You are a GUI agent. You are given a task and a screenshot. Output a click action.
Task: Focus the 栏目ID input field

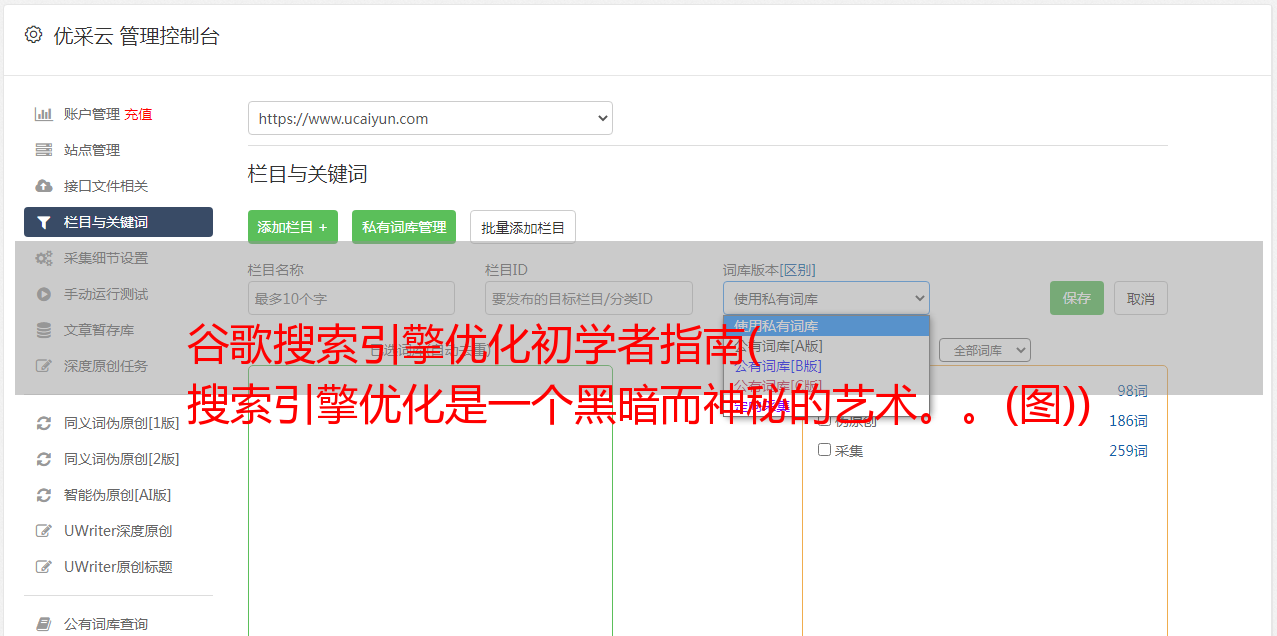589,298
